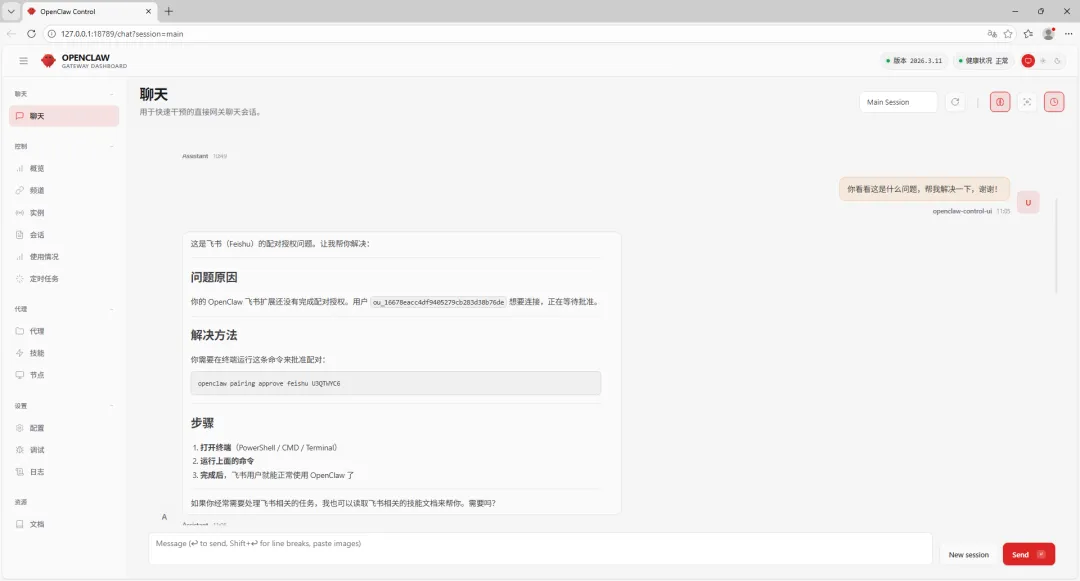The image size is (1080, 581).
Task: Open the tab search dropdown arrow
Action: [11, 12]
